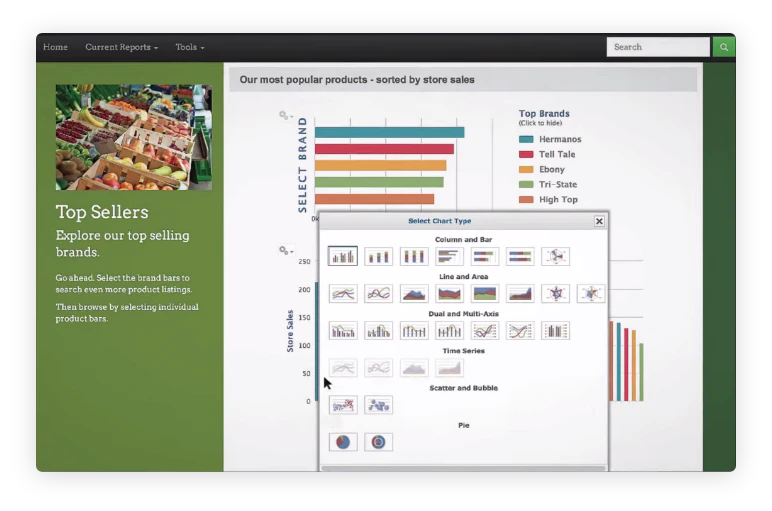Viewport: 772px width, 511px height.
Task: Click the Top Sellers heading
Action: coord(102,212)
